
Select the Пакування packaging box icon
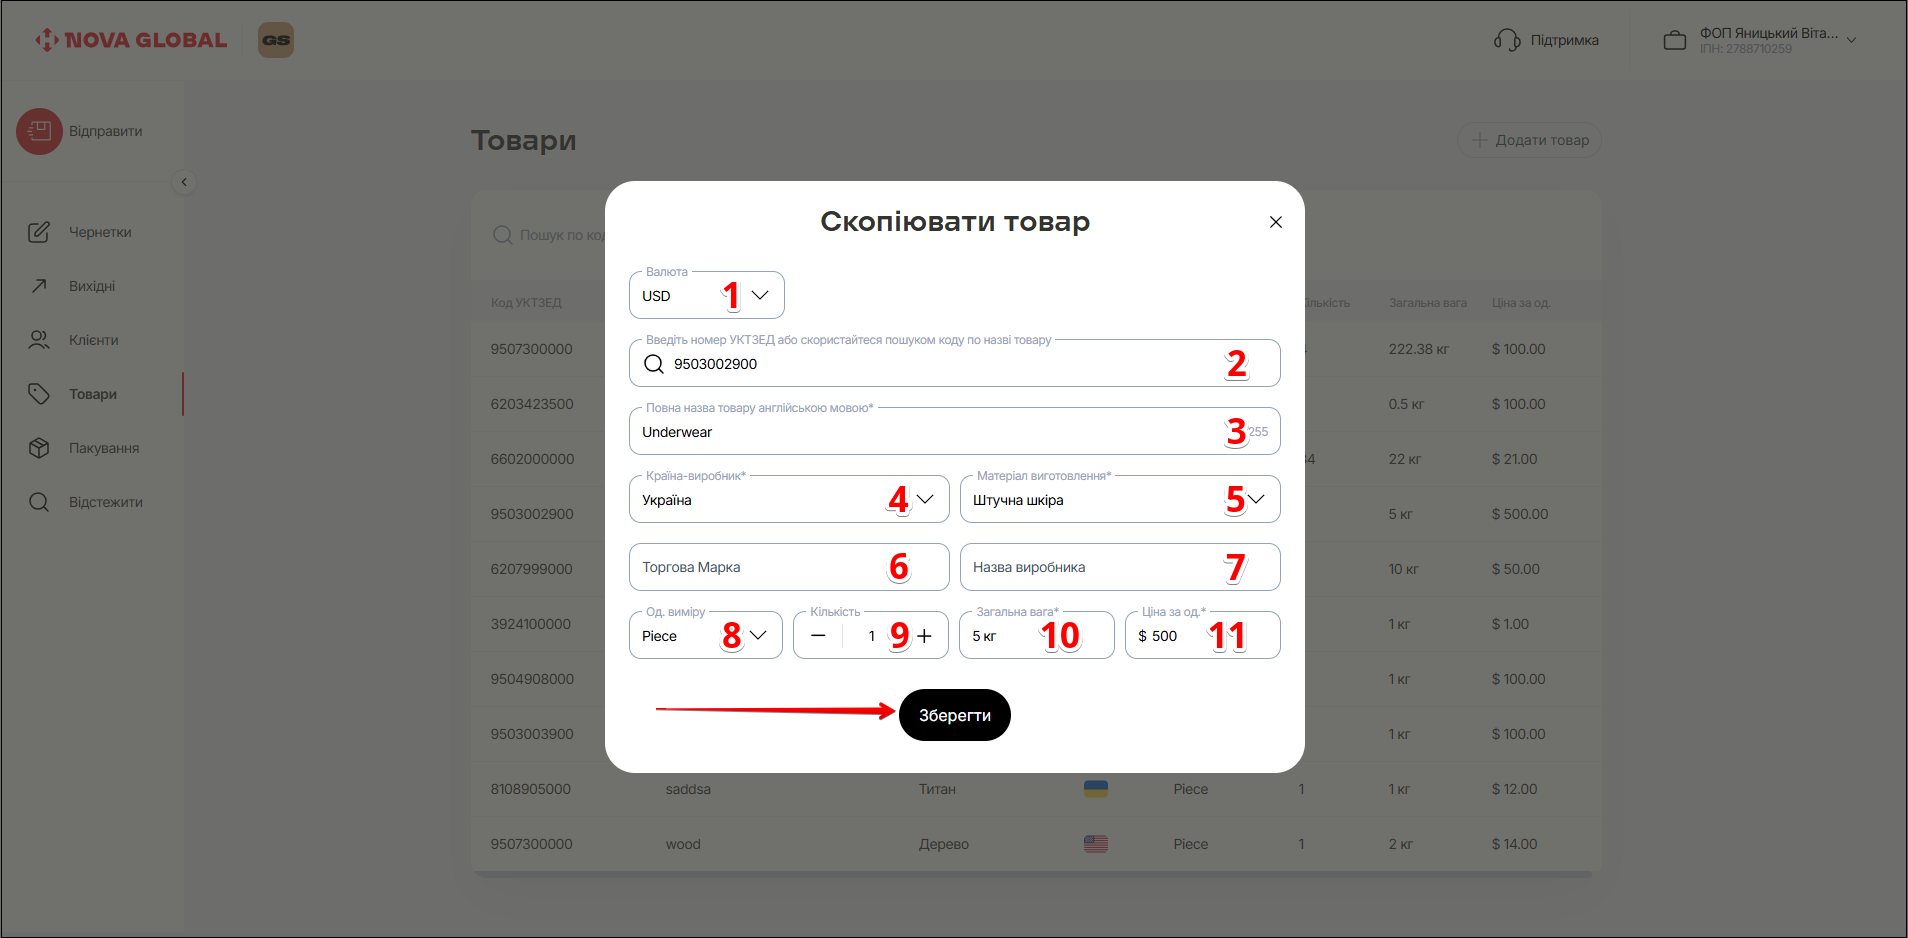click(39, 448)
